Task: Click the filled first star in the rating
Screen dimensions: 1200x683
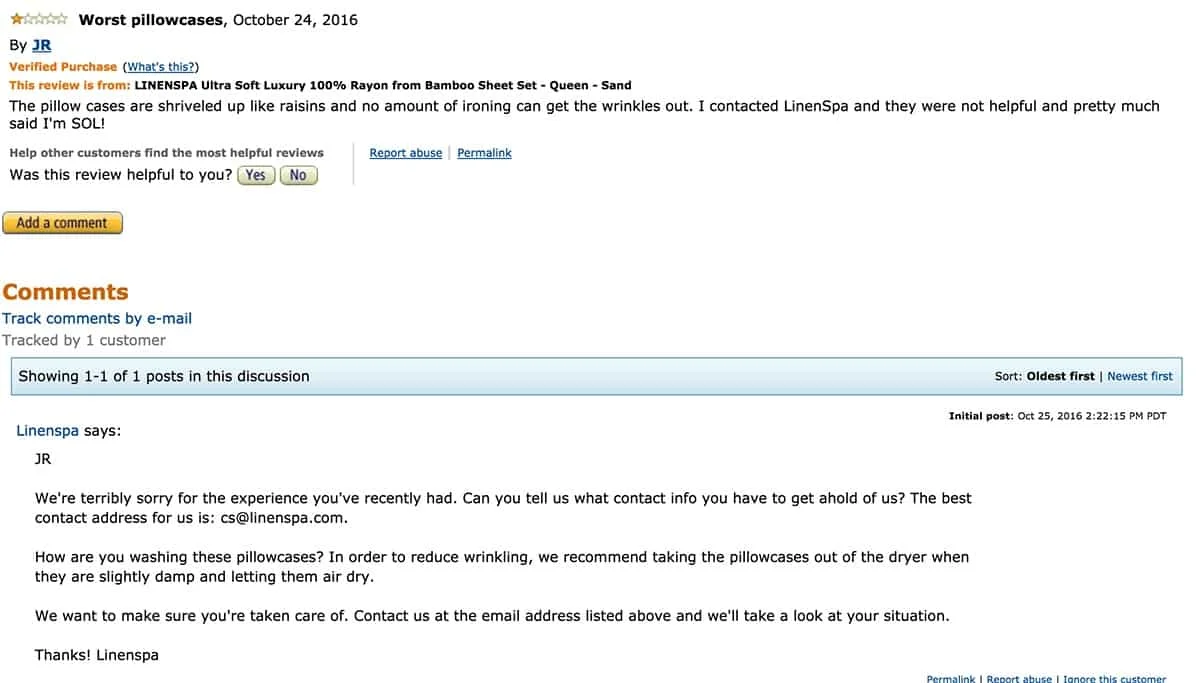Action: (x=17, y=18)
